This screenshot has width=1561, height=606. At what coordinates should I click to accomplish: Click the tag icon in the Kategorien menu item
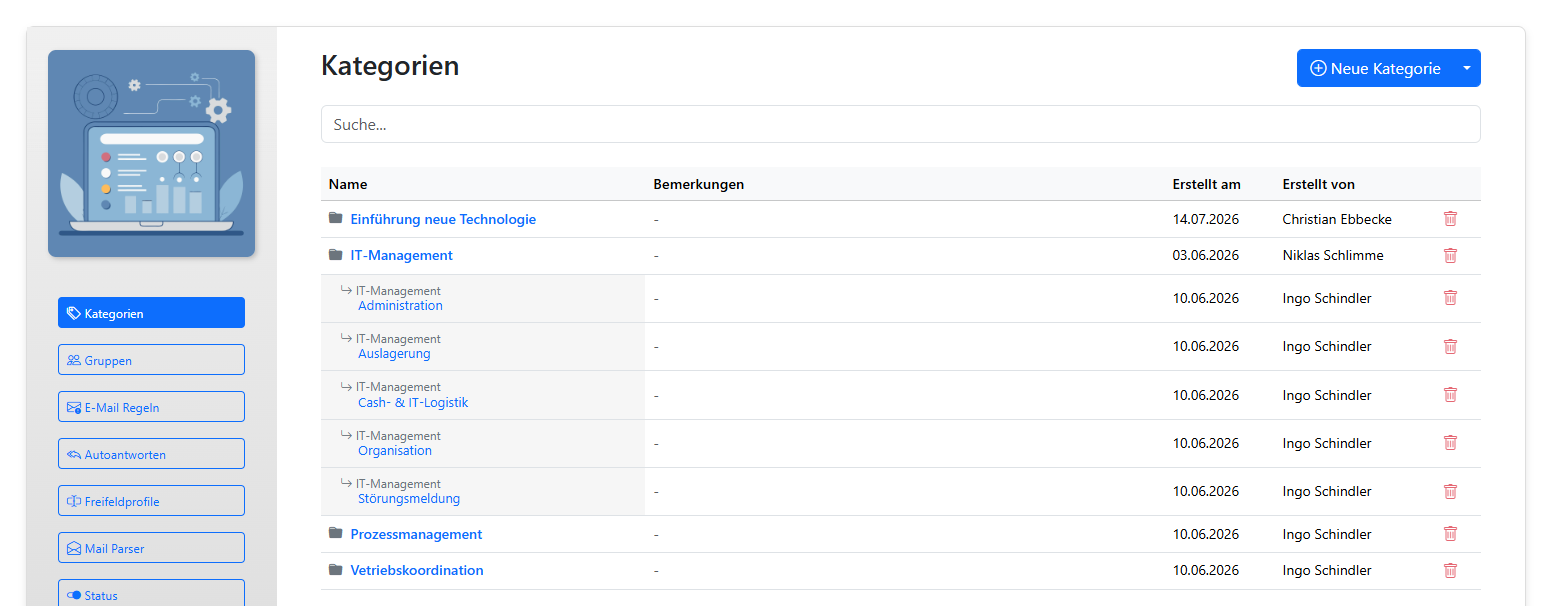[73, 313]
